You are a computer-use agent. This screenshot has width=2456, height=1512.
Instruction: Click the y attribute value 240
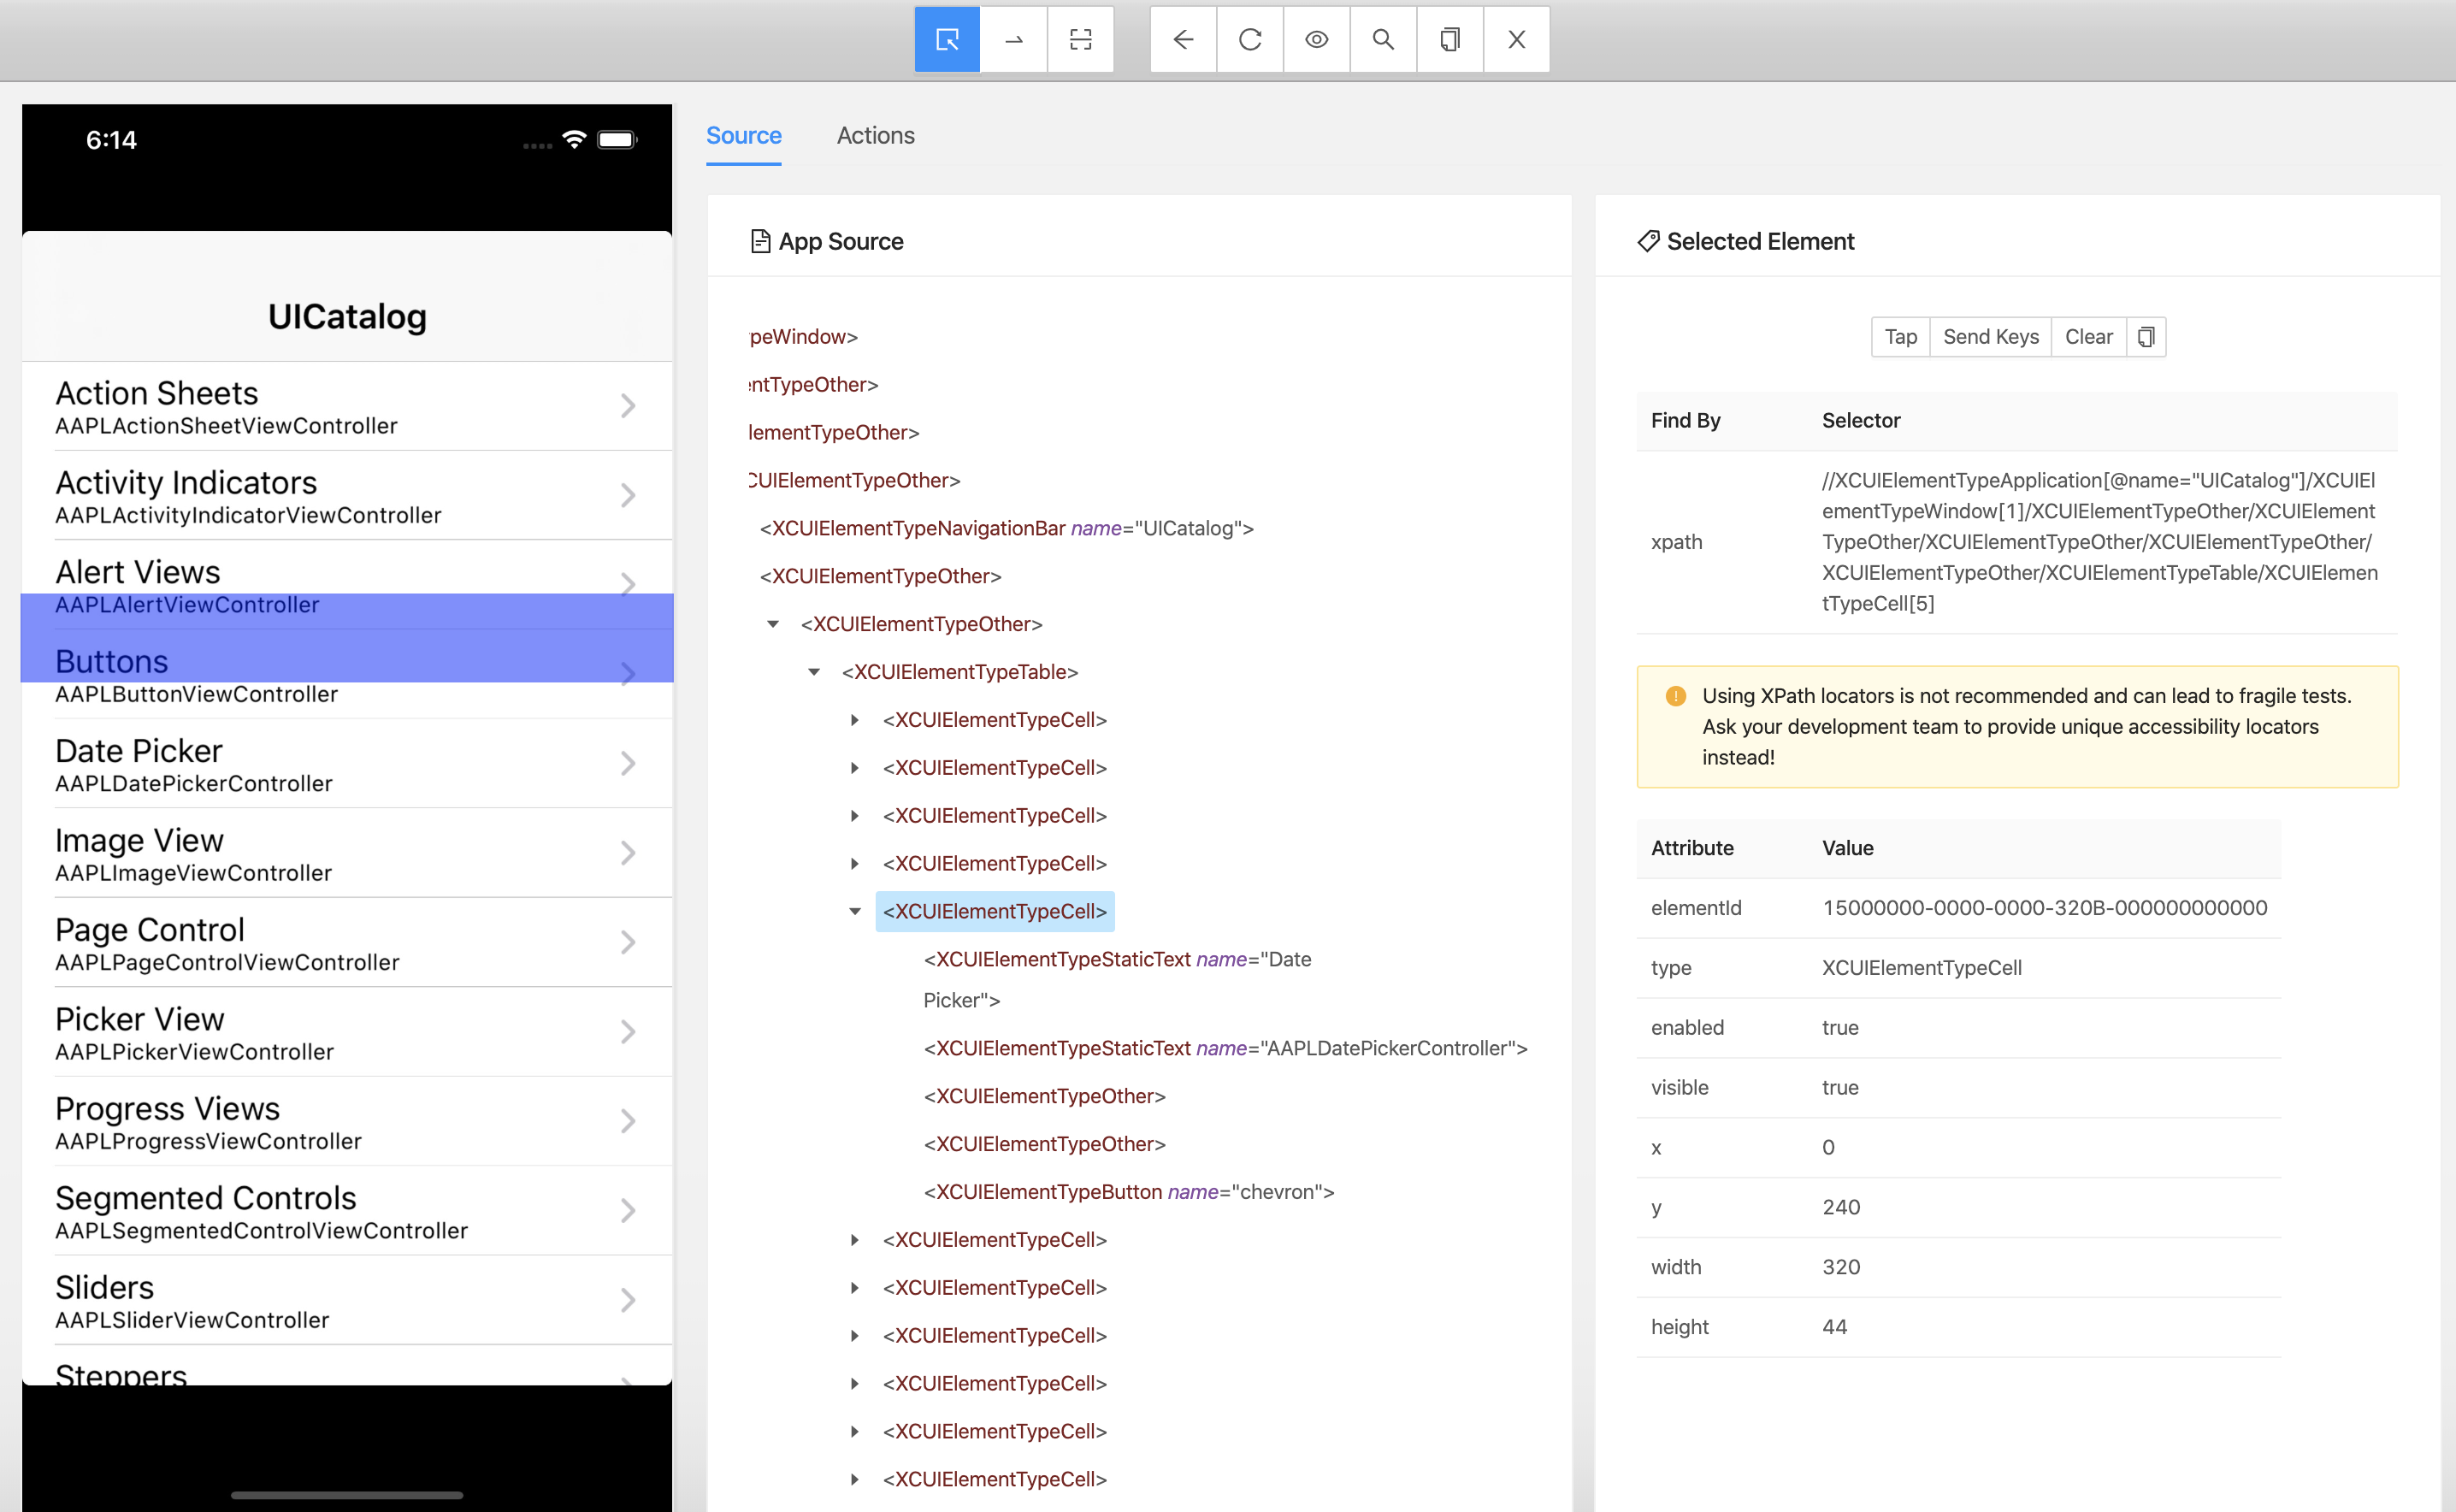[x=1840, y=1207]
